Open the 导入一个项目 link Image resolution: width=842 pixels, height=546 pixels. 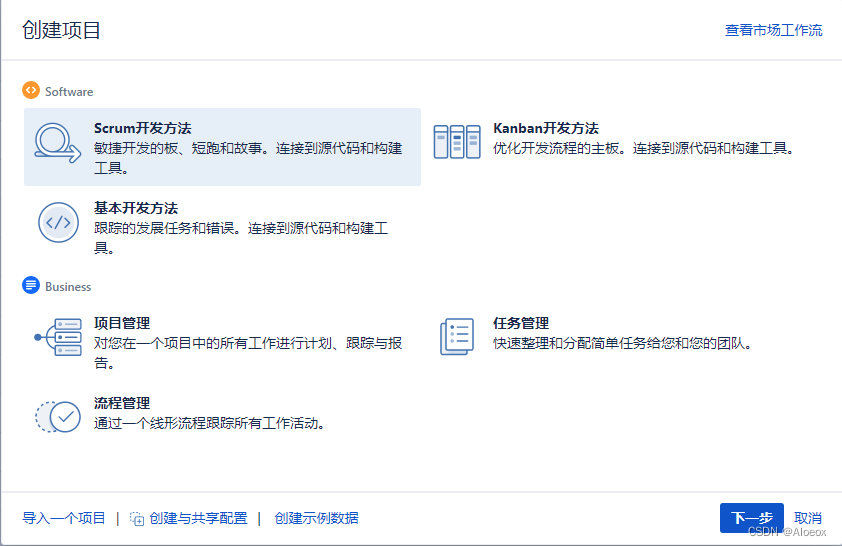coord(63,518)
